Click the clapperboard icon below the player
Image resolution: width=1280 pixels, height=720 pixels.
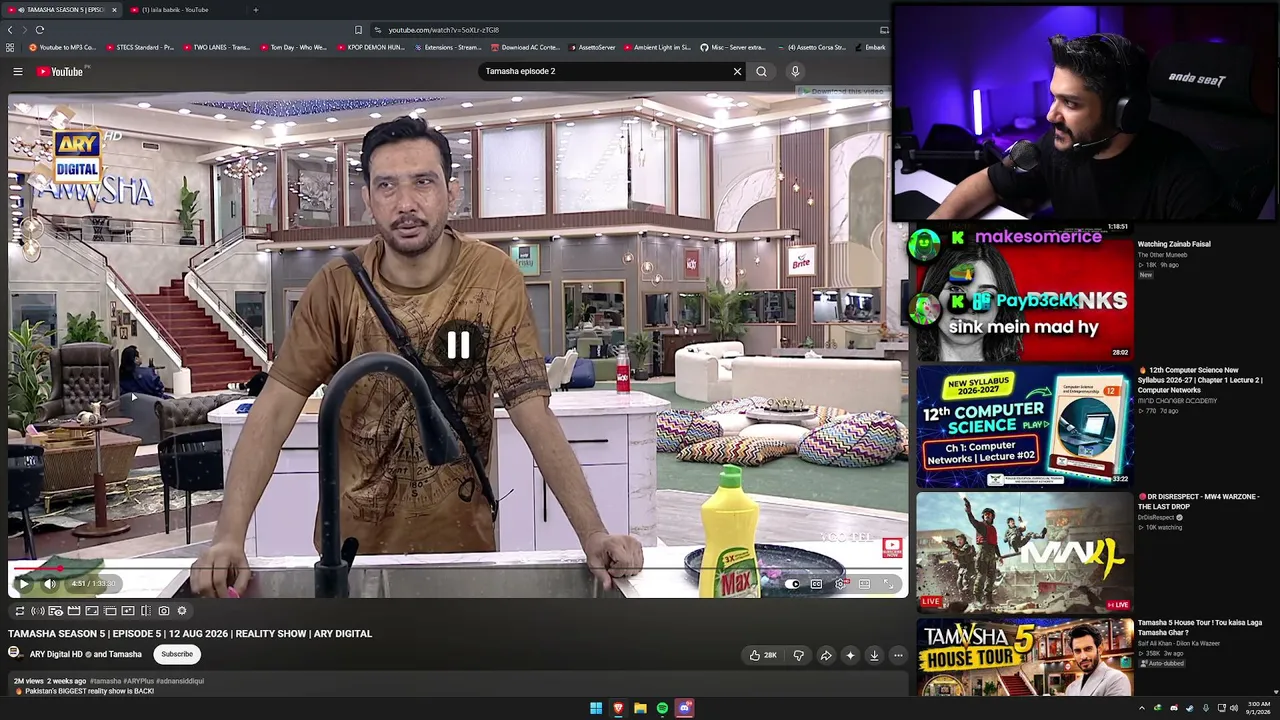pyautogui.click(x=73, y=611)
